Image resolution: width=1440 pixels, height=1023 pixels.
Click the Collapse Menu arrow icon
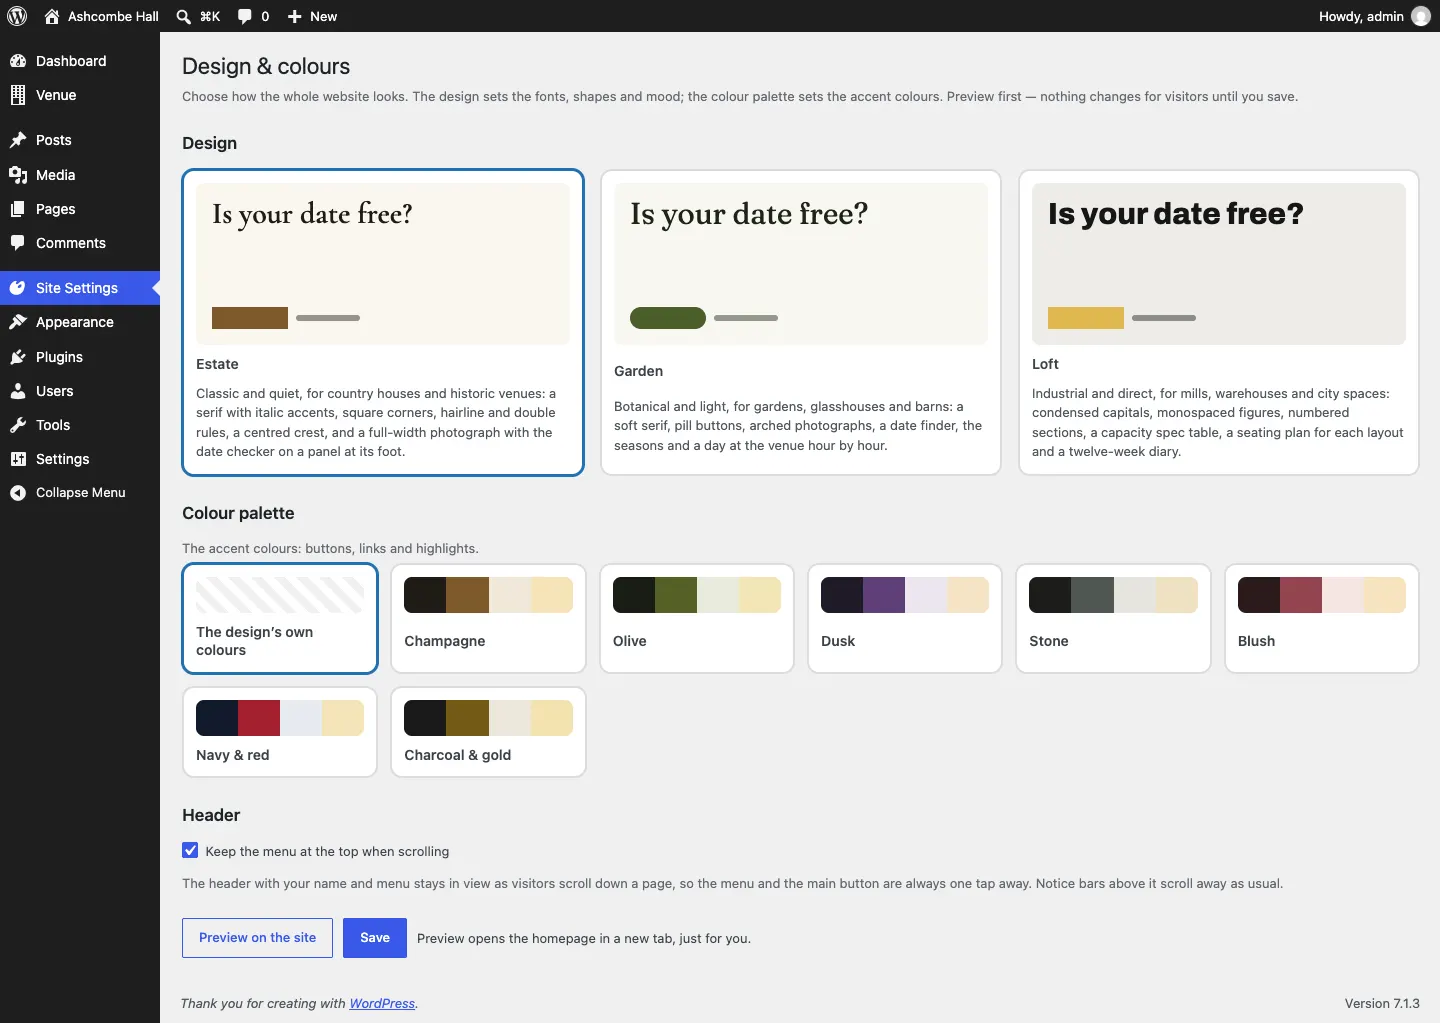(18, 493)
